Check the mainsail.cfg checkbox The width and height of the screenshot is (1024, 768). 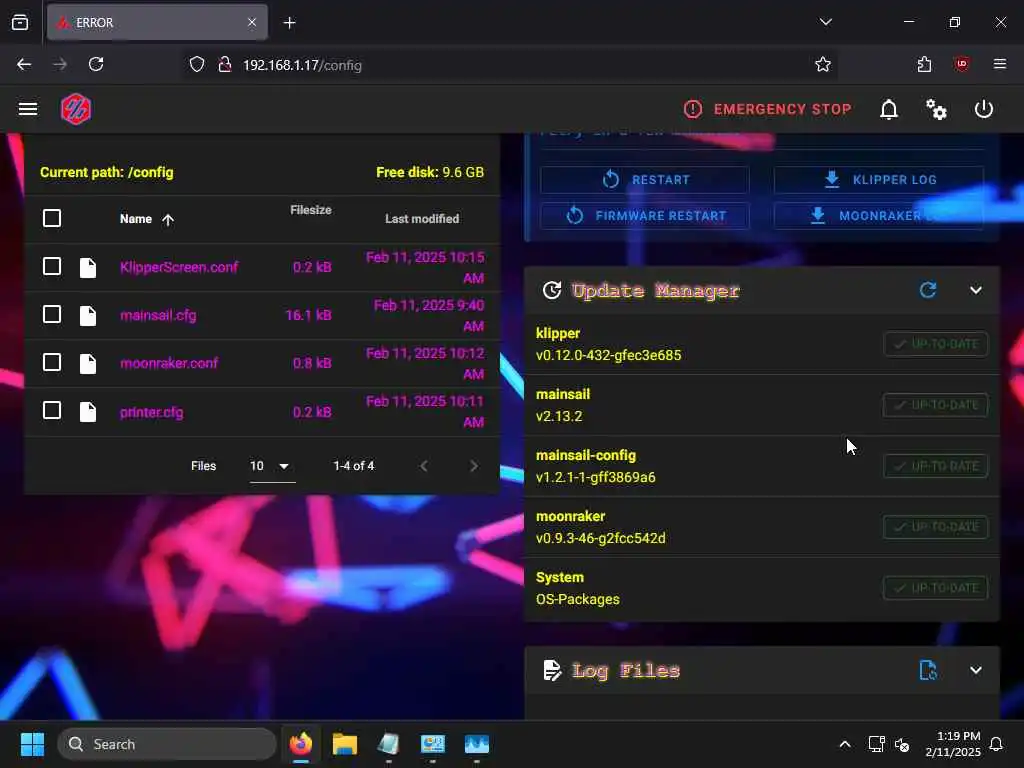click(52, 314)
